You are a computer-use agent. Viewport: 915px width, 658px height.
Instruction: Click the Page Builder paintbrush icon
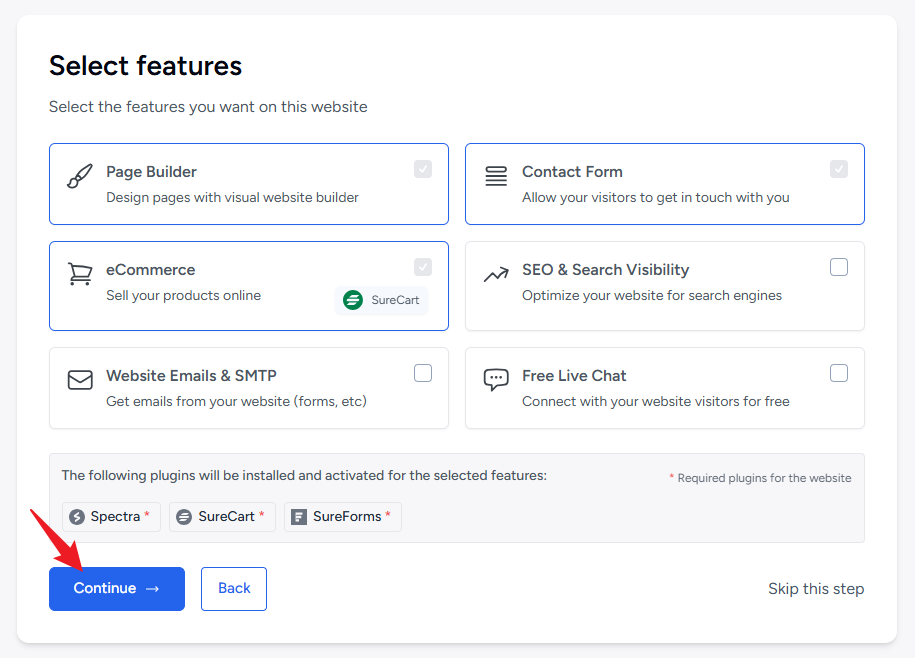[79, 177]
